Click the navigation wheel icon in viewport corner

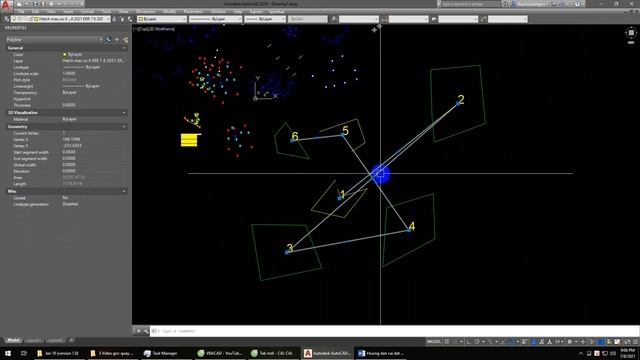point(631,33)
